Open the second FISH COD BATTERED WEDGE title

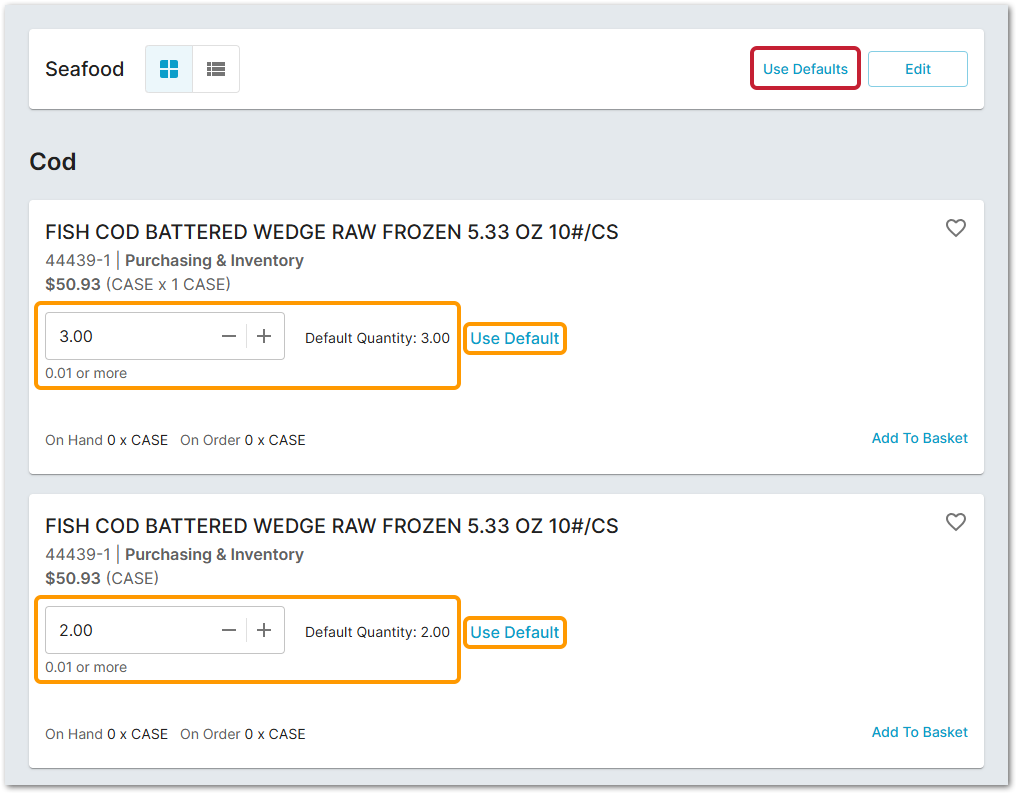pyautogui.click(x=331, y=526)
